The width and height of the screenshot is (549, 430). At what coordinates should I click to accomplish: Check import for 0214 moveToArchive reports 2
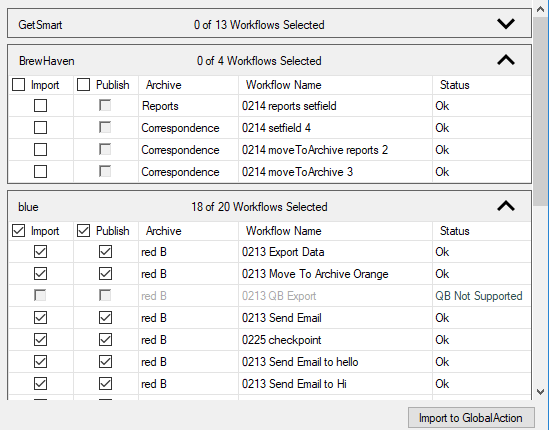click(40, 150)
